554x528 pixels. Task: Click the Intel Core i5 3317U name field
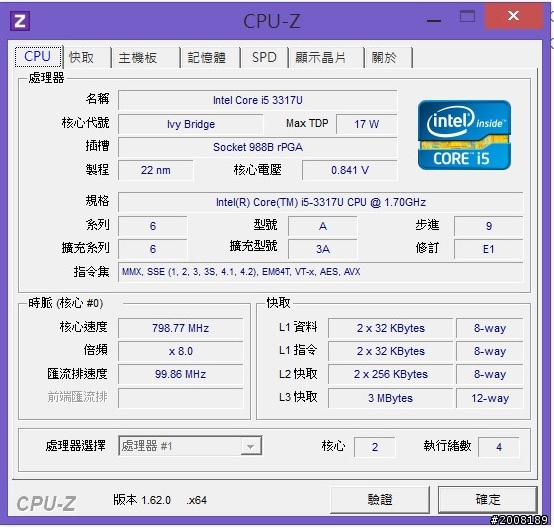pos(258,100)
